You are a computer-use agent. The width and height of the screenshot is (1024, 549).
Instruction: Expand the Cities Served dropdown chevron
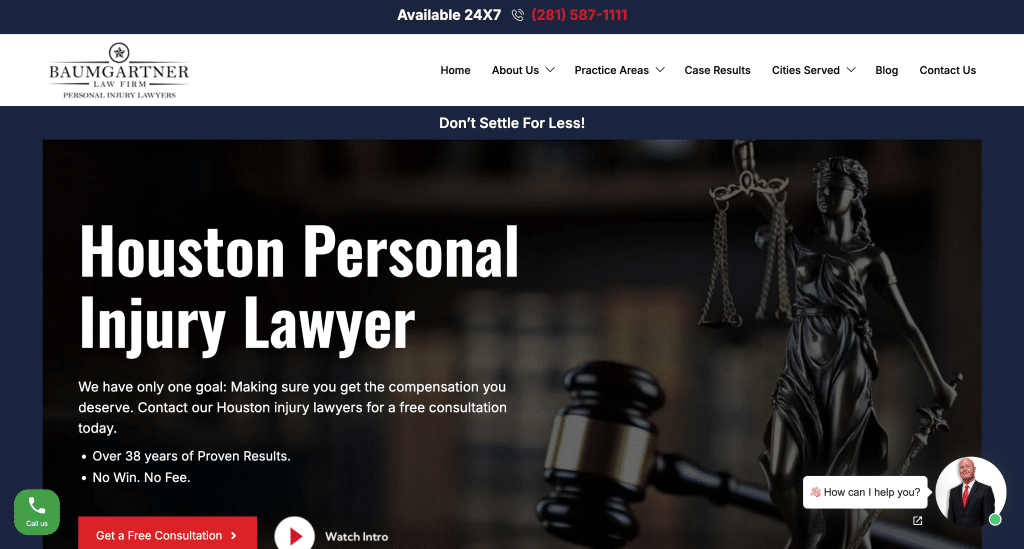[851, 70]
